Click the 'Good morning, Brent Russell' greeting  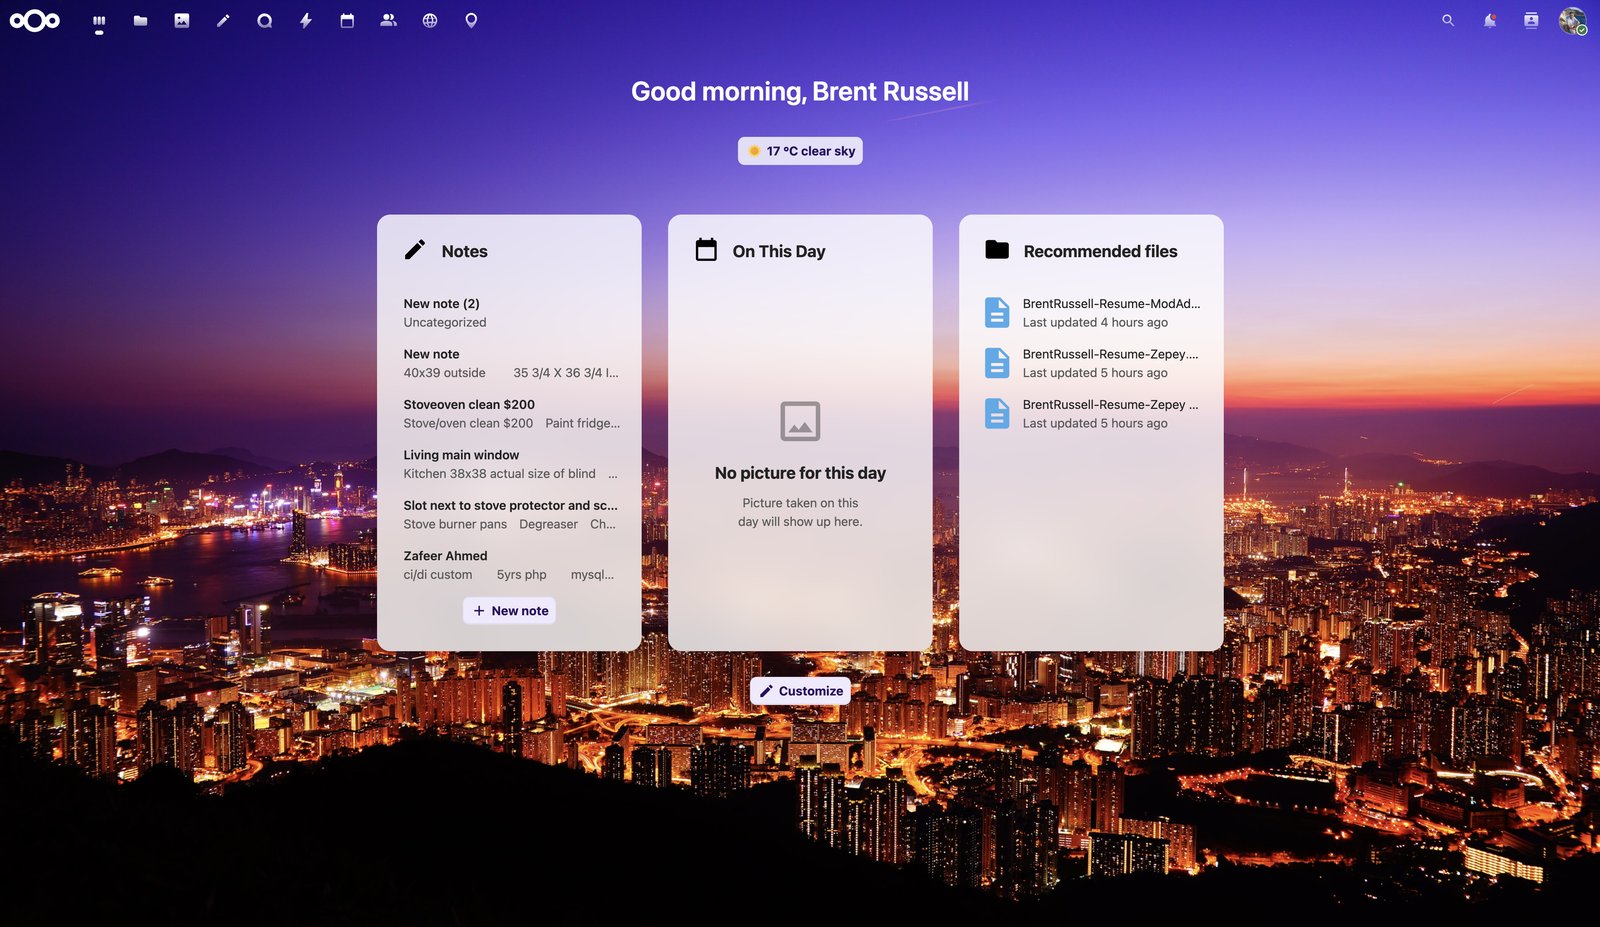[800, 92]
